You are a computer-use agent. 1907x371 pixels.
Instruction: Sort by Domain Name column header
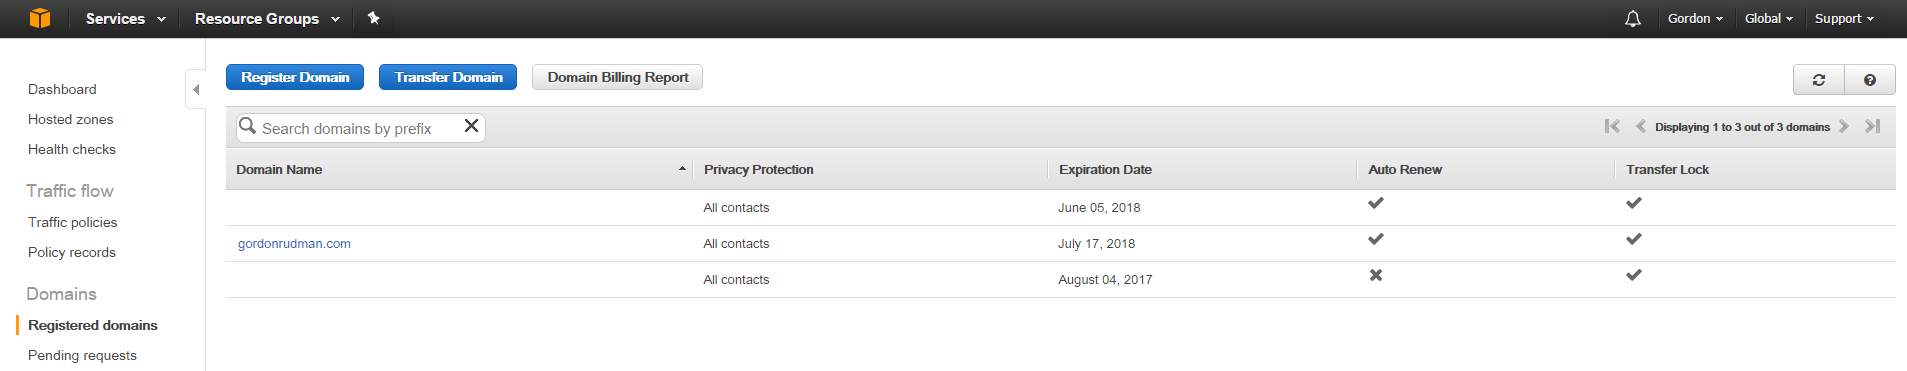click(x=279, y=169)
